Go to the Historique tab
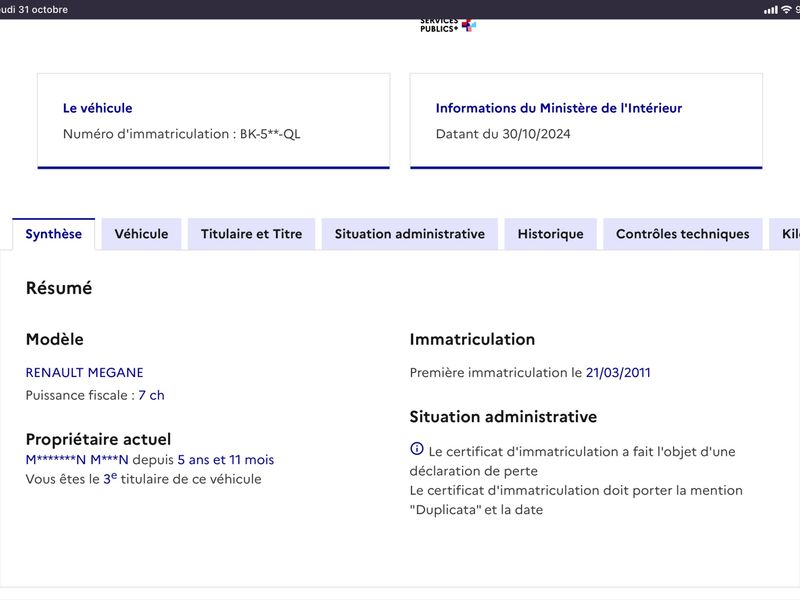 pos(551,234)
